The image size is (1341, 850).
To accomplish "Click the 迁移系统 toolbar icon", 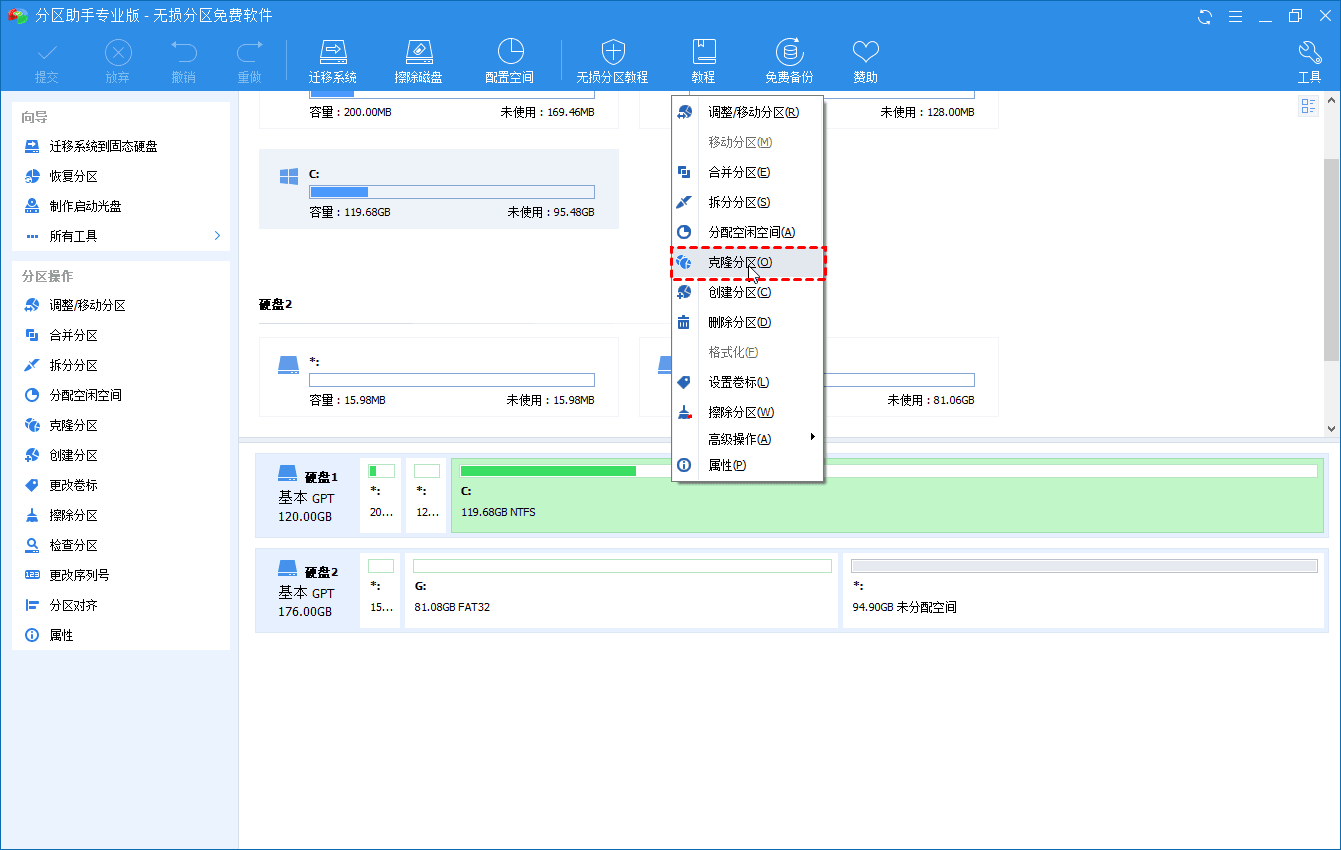I will pos(332,54).
